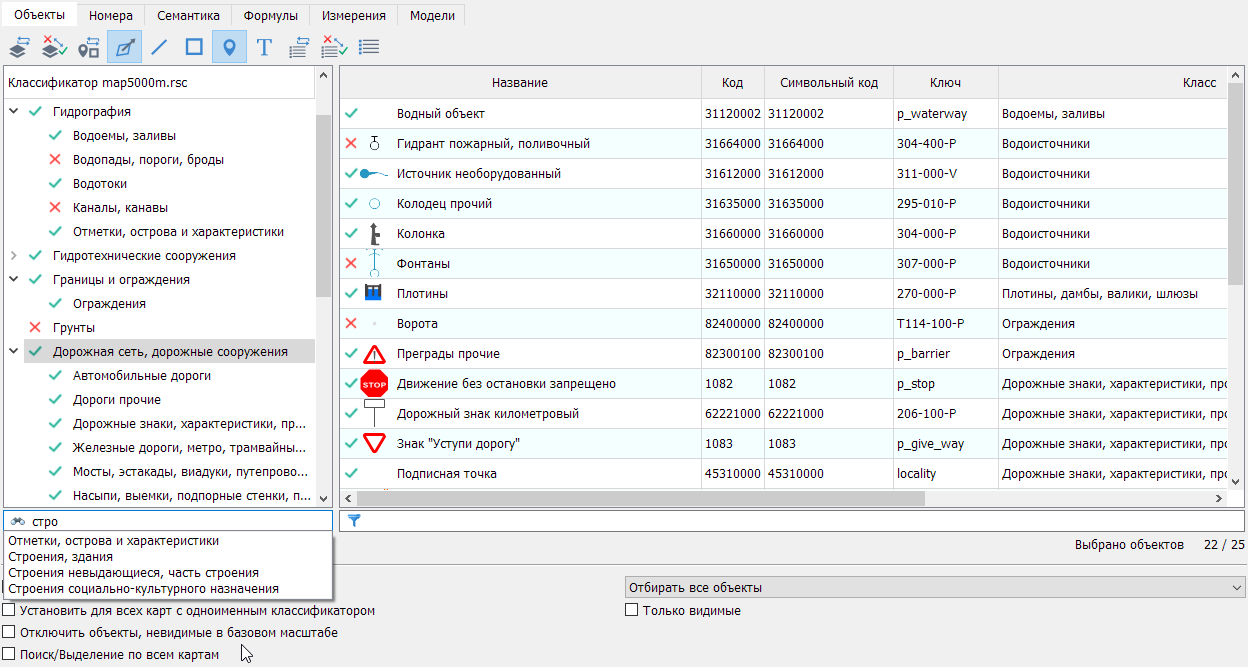Check 'Отключить объекты, невидимые в базовом масштабе'
This screenshot has width=1248, height=667.
tap(9, 632)
